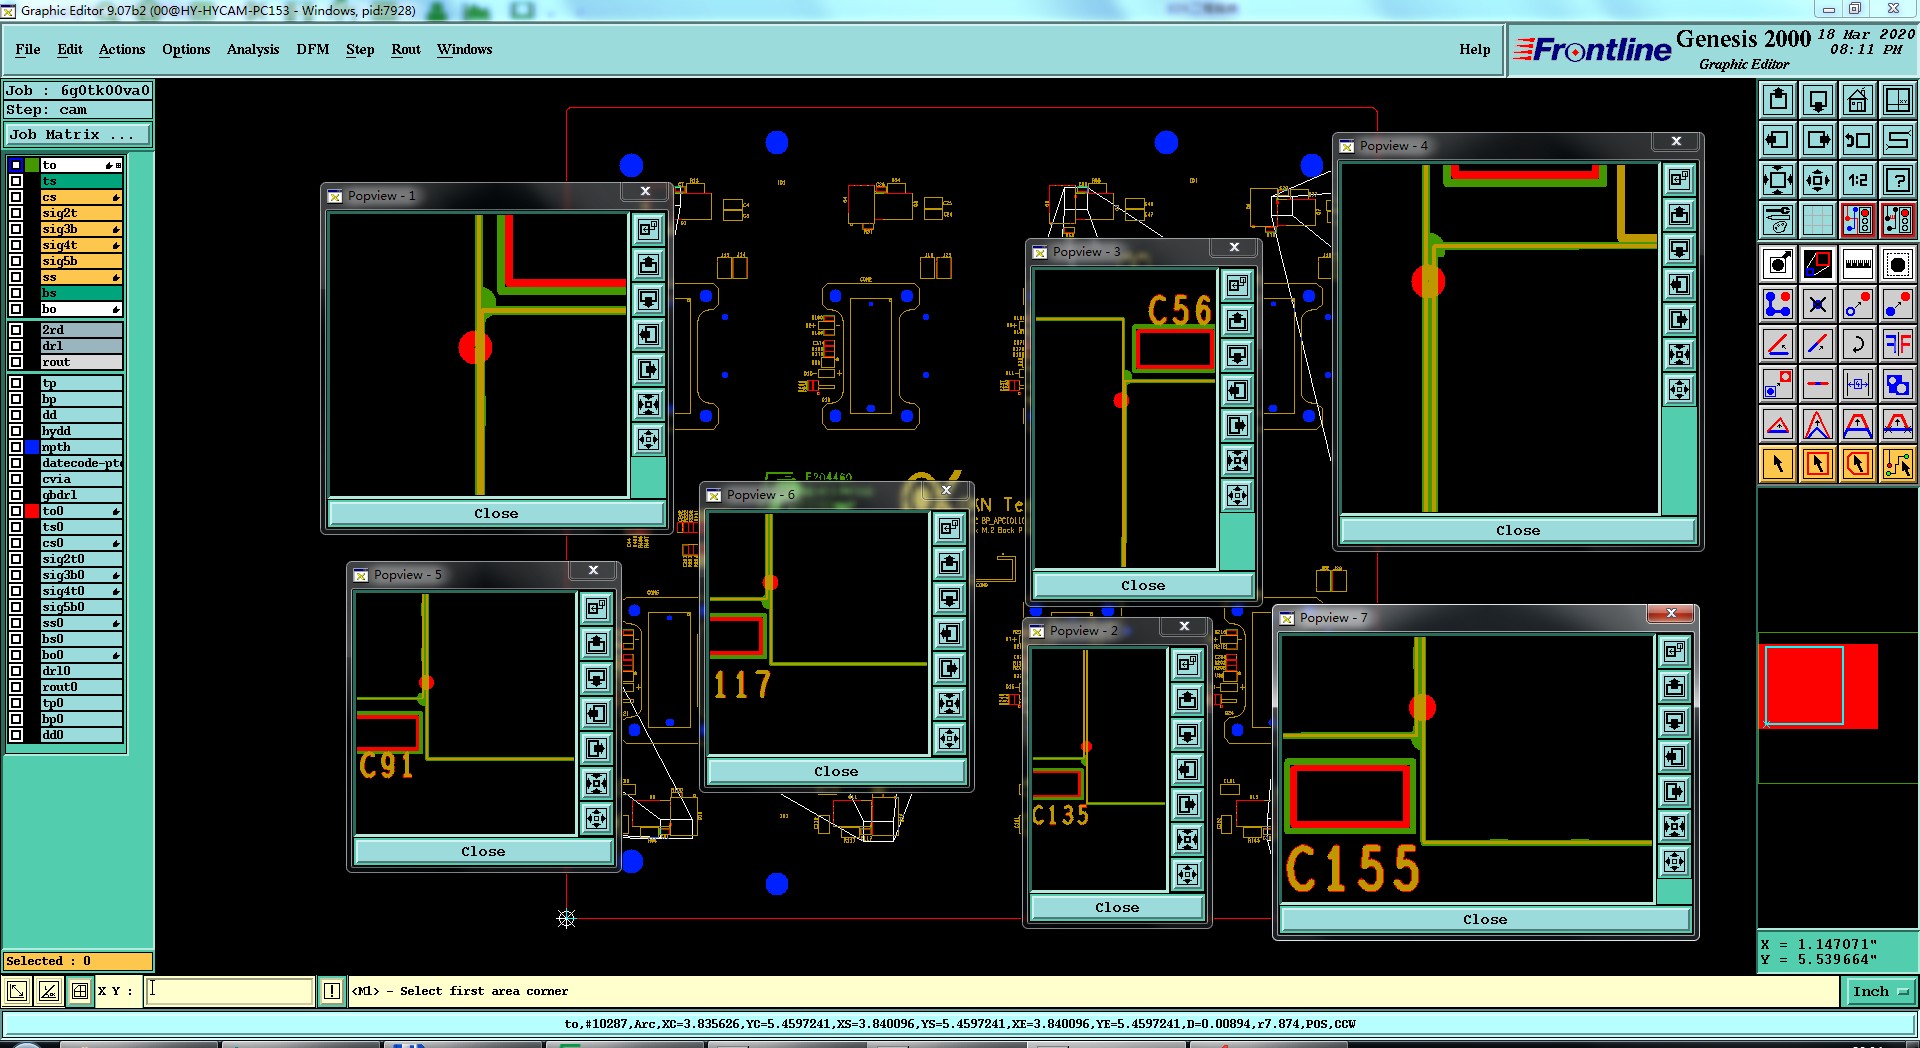
Task: Click the X Y coordinate input field
Action: tap(230, 991)
